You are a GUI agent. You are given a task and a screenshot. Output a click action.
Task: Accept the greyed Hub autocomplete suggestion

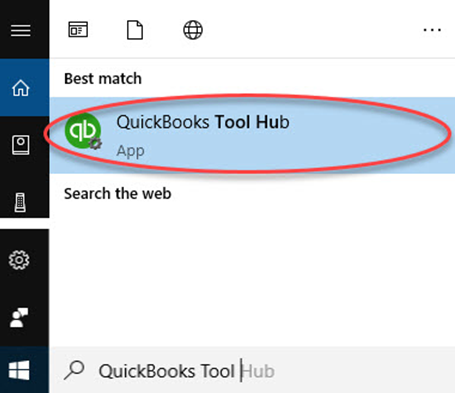(258, 371)
